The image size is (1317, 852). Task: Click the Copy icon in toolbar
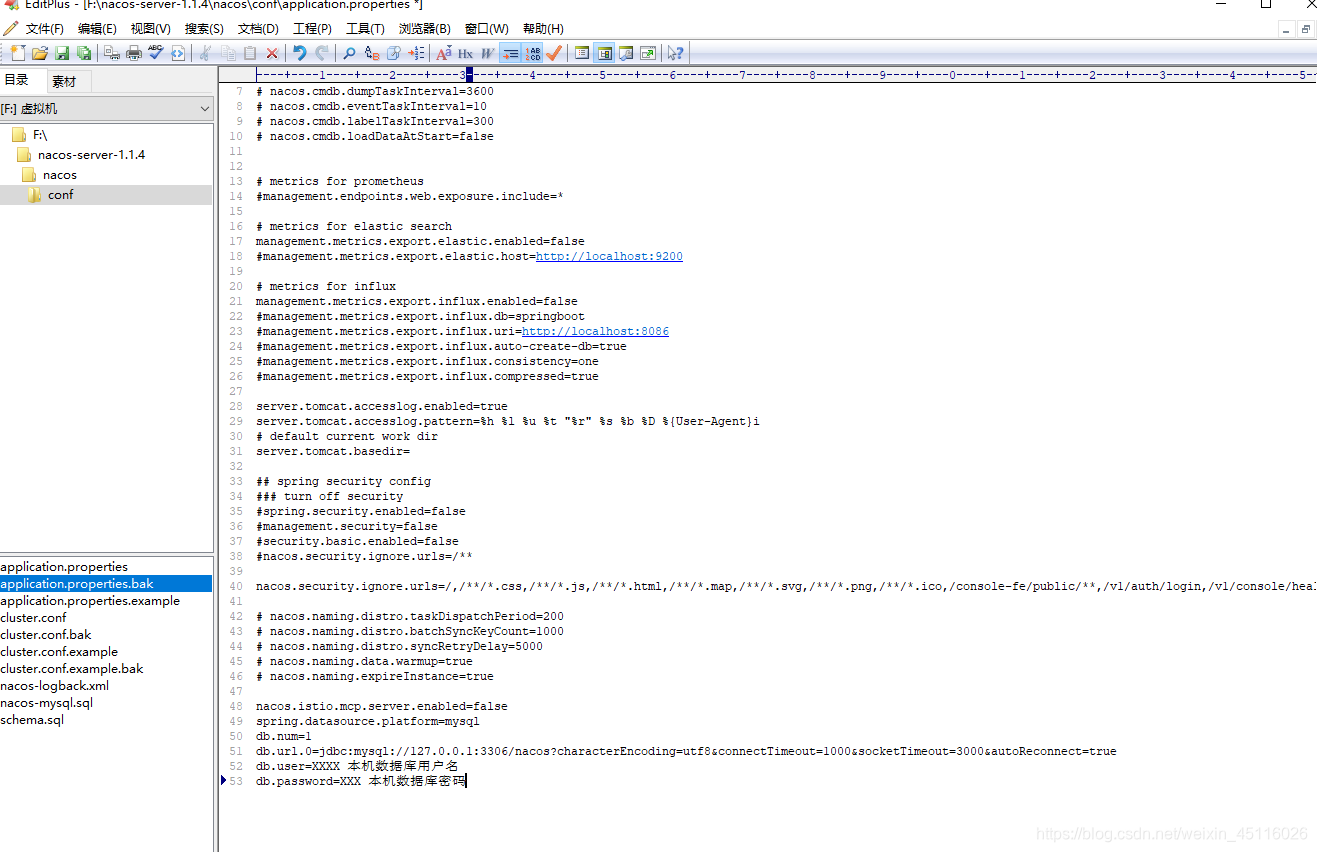pos(228,53)
